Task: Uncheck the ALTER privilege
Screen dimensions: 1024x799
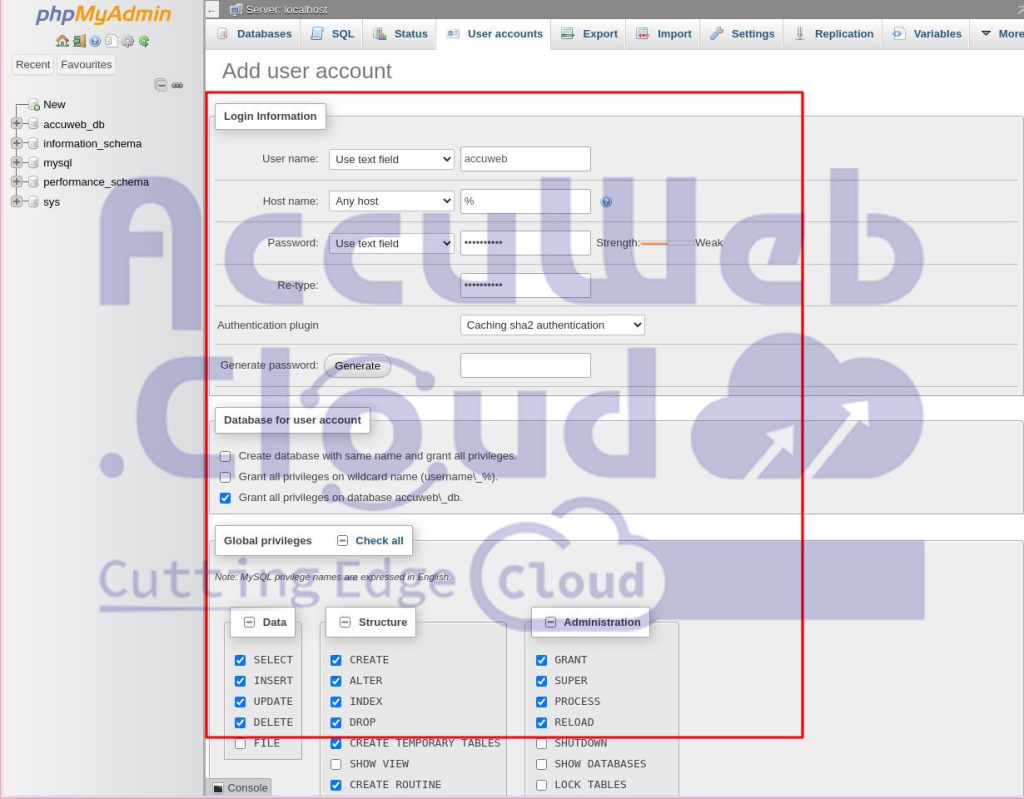Action: (336, 681)
